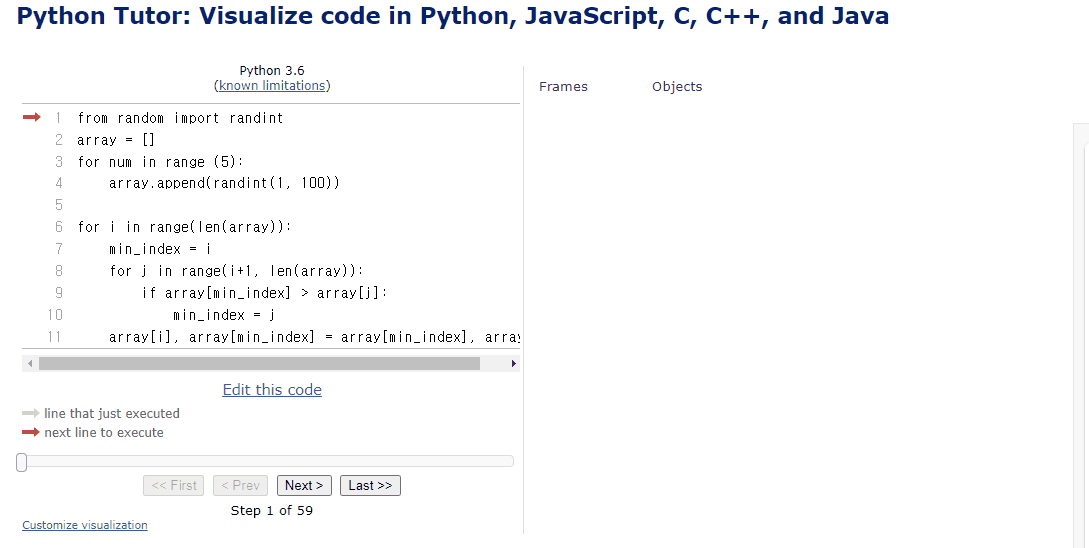
Task: Click the Python Tutor page title
Action: (453, 15)
